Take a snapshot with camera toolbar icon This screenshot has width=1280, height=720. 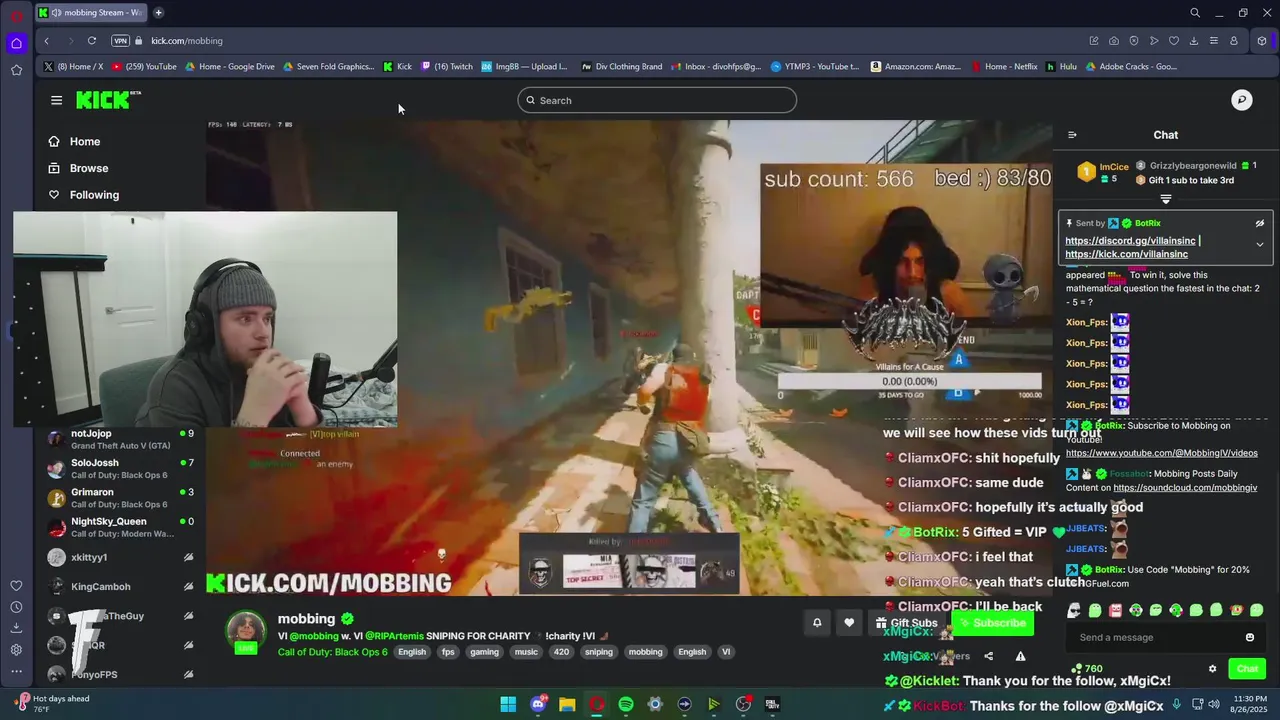point(1114,41)
